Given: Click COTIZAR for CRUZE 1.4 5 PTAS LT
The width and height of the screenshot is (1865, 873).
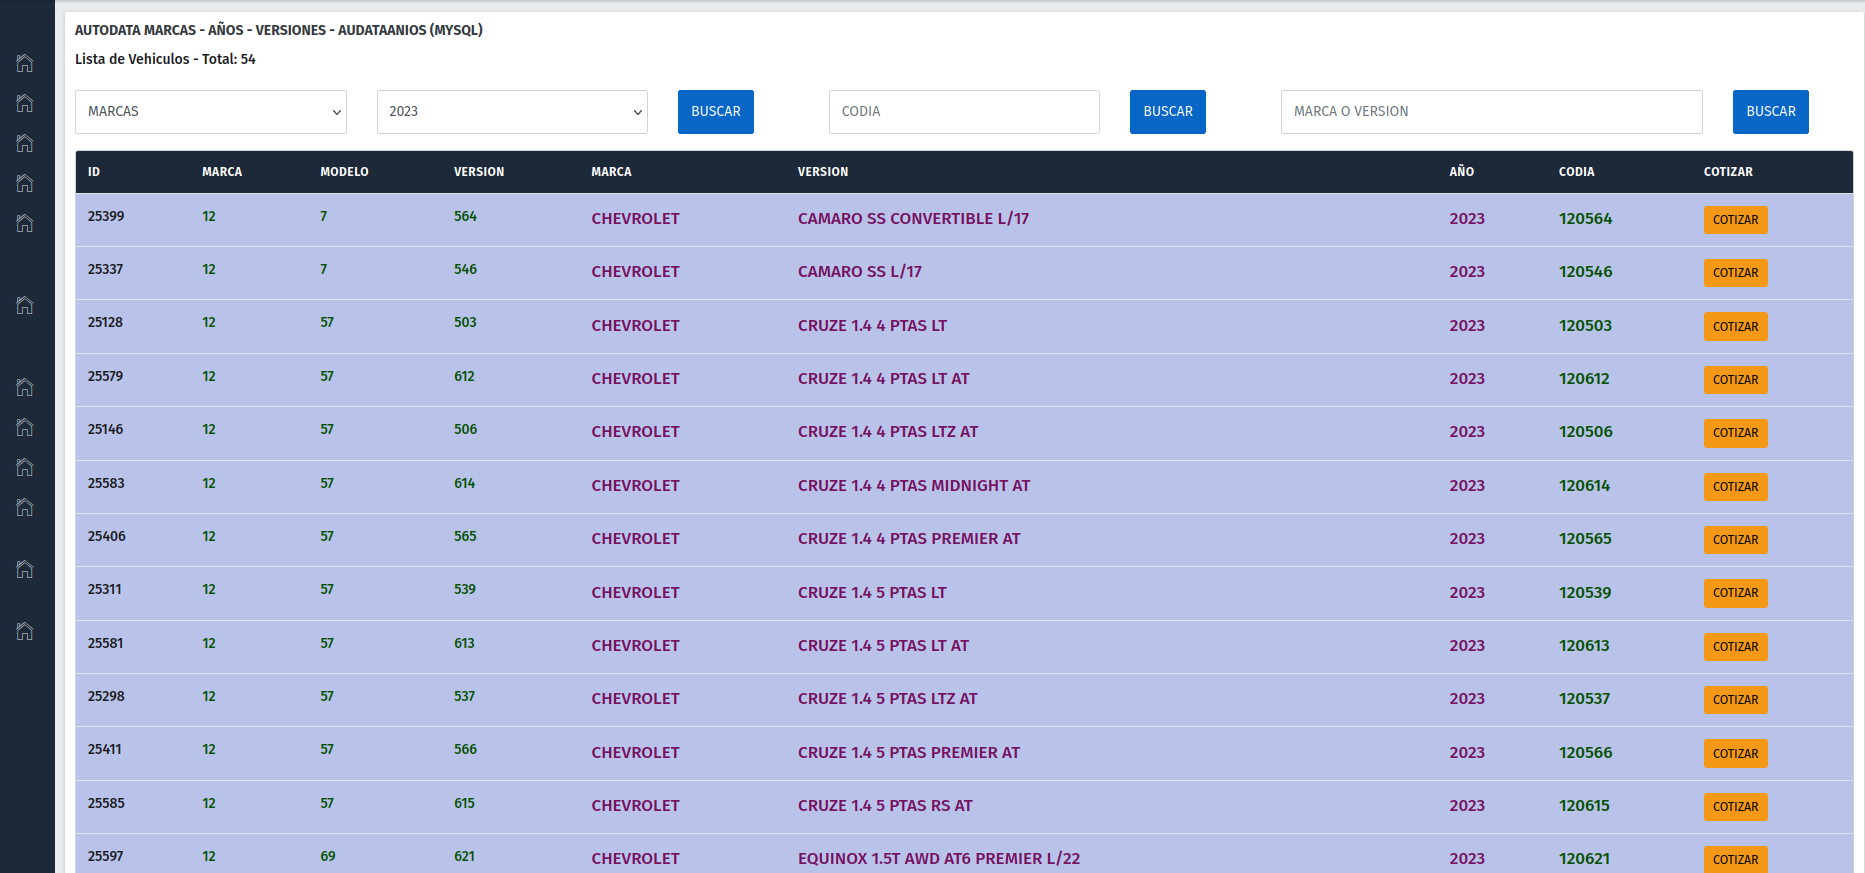Looking at the screenshot, I should 1735,593.
